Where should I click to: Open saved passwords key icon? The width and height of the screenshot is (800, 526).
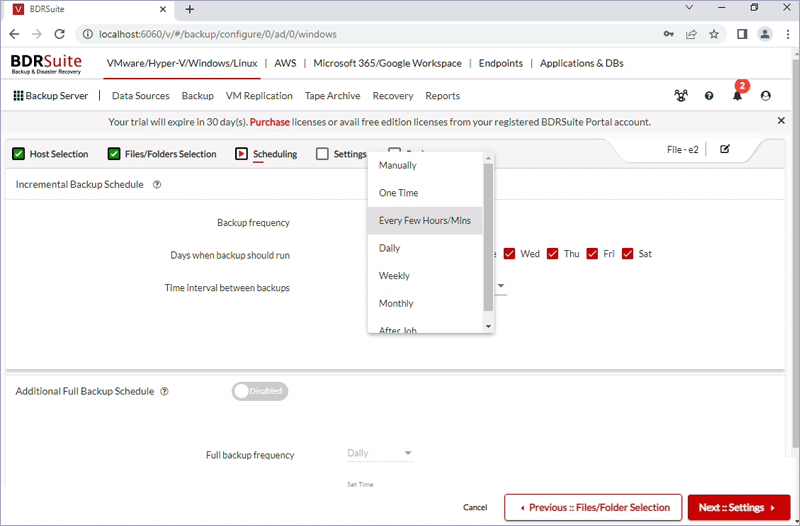(x=668, y=34)
